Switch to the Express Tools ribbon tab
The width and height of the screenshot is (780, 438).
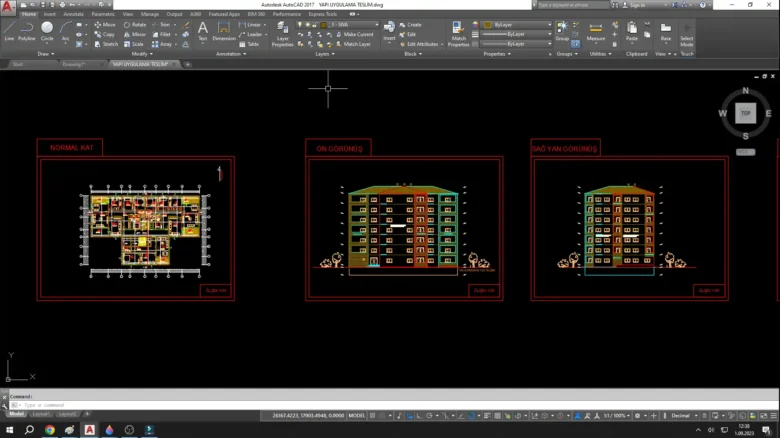click(322, 14)
